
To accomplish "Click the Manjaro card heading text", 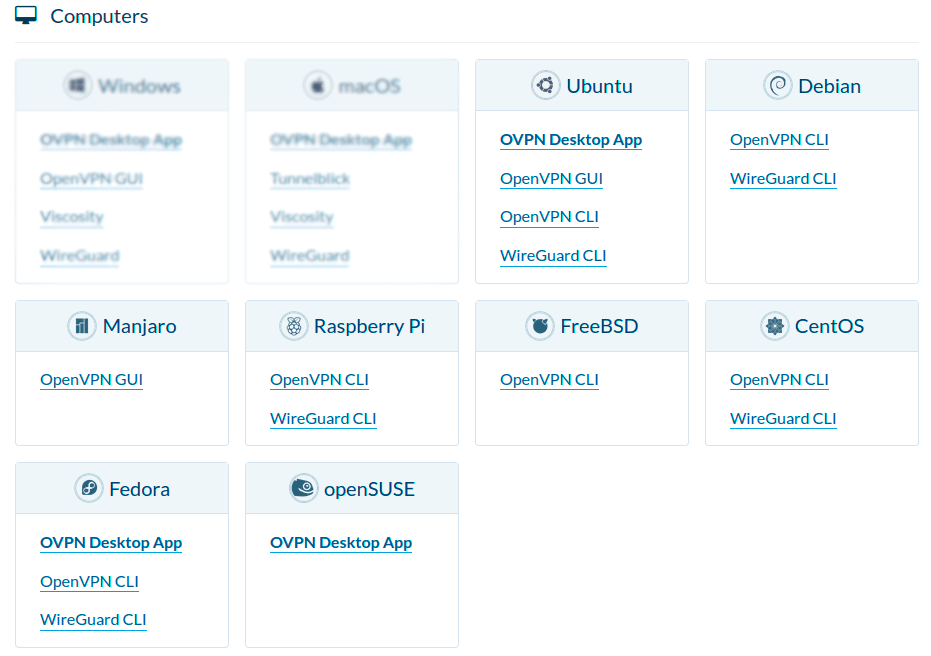I will click(x=140, y=327).
